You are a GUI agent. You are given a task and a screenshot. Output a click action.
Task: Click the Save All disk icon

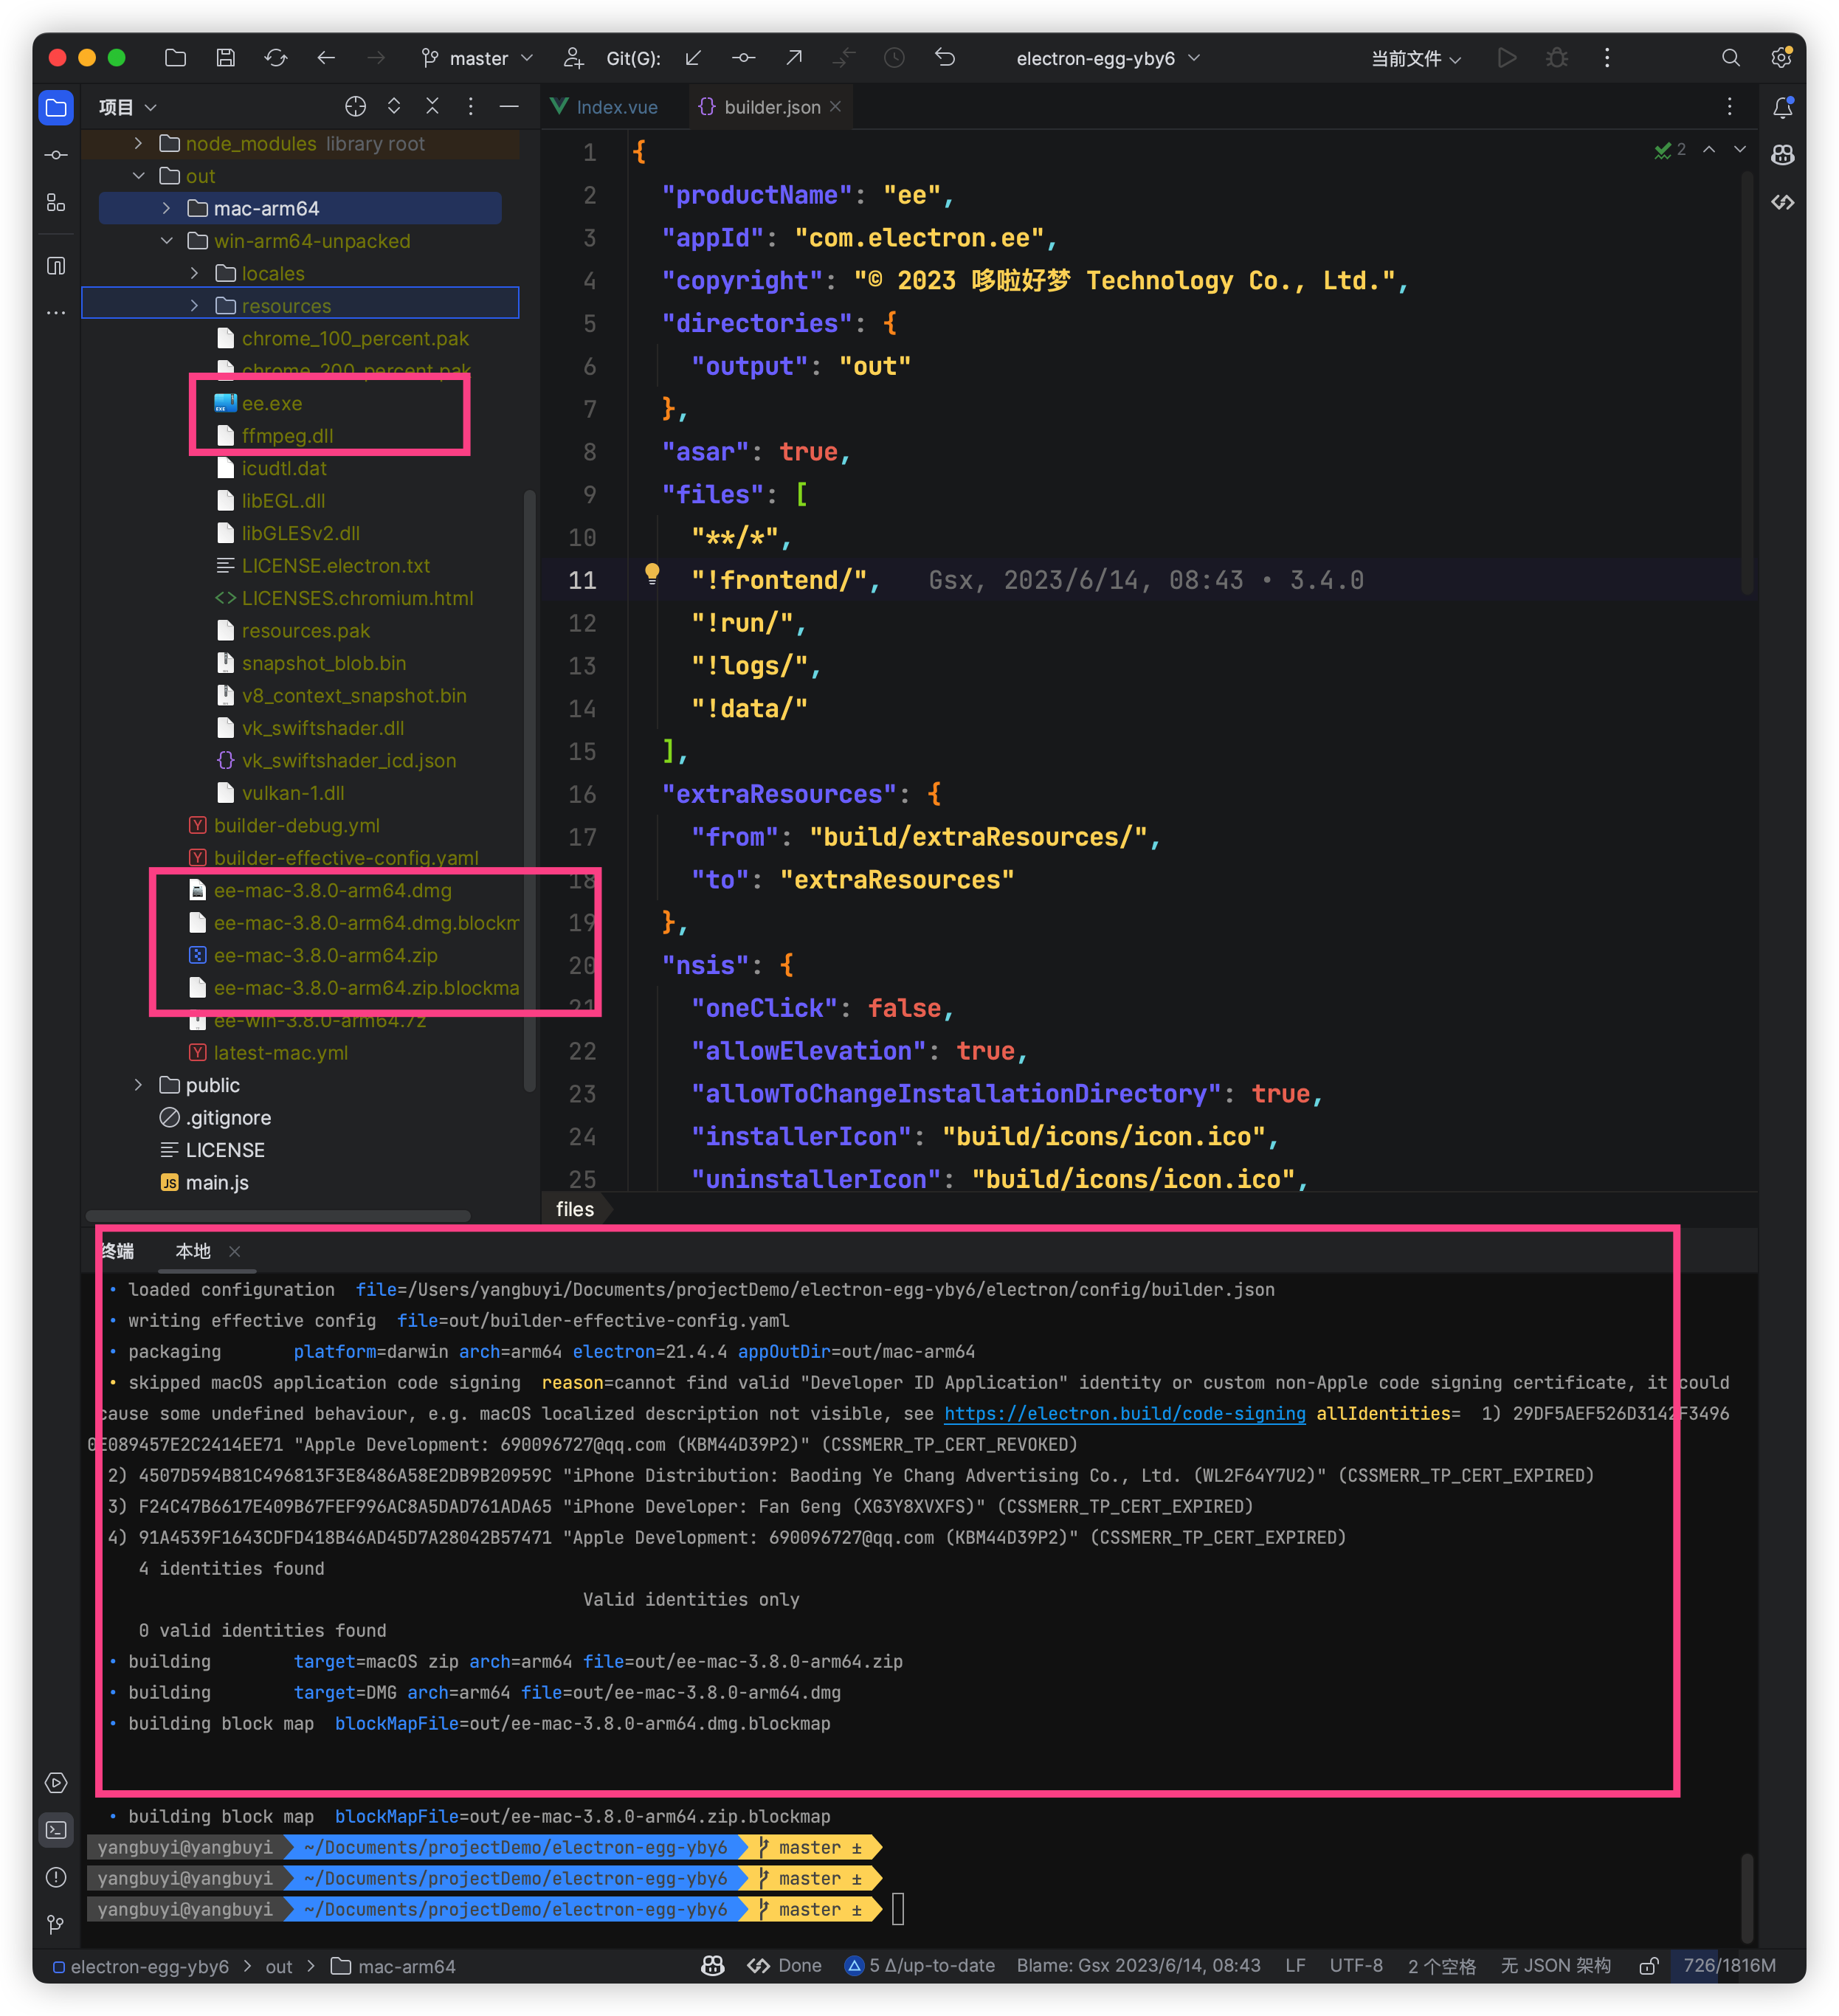pos(225,58)
